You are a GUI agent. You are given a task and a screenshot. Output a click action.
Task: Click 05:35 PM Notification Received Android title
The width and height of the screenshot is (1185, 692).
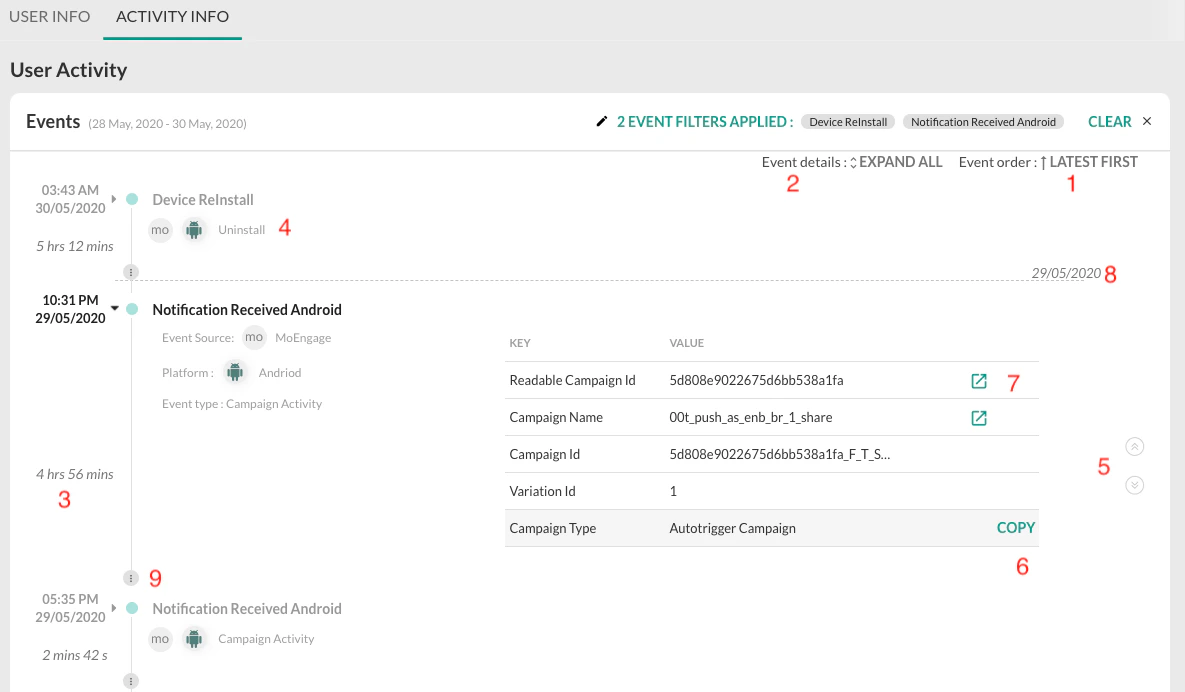(247, 609)
